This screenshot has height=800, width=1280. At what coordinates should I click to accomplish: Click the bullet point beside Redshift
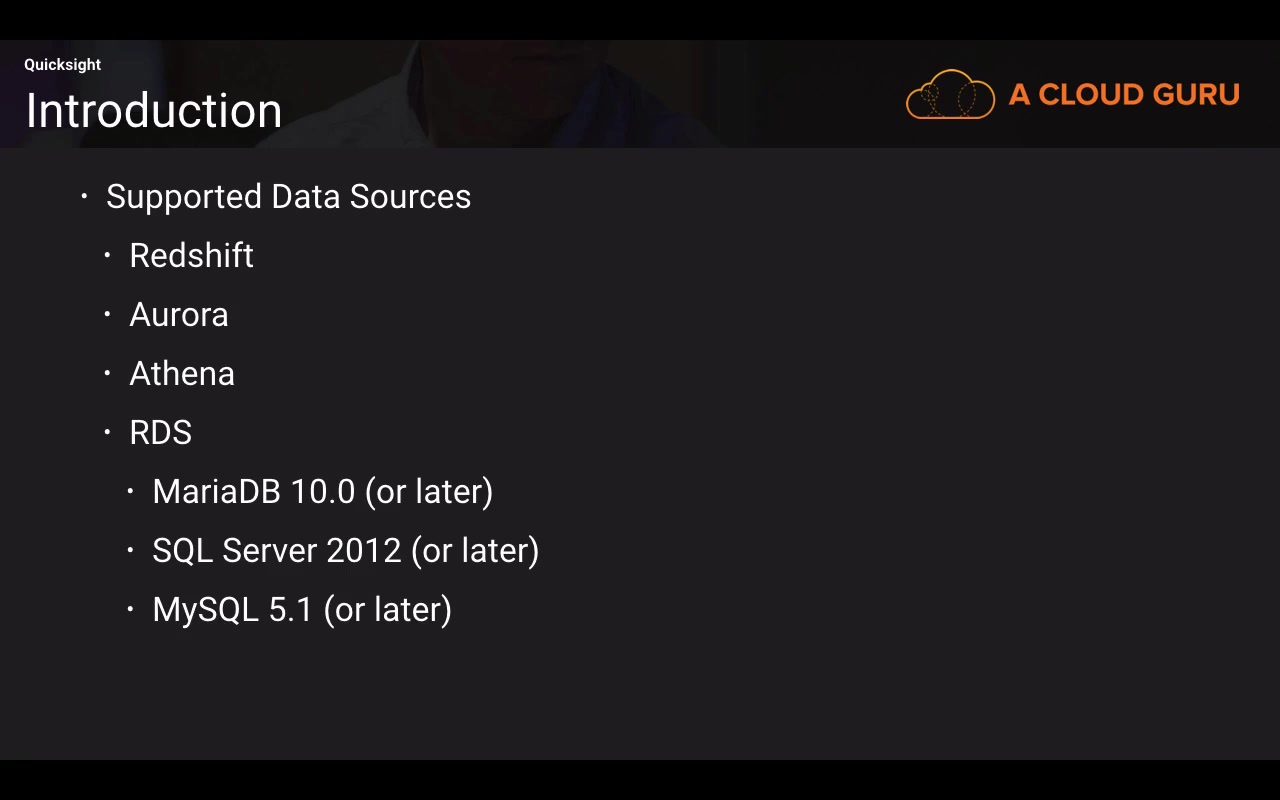[107, 255]
